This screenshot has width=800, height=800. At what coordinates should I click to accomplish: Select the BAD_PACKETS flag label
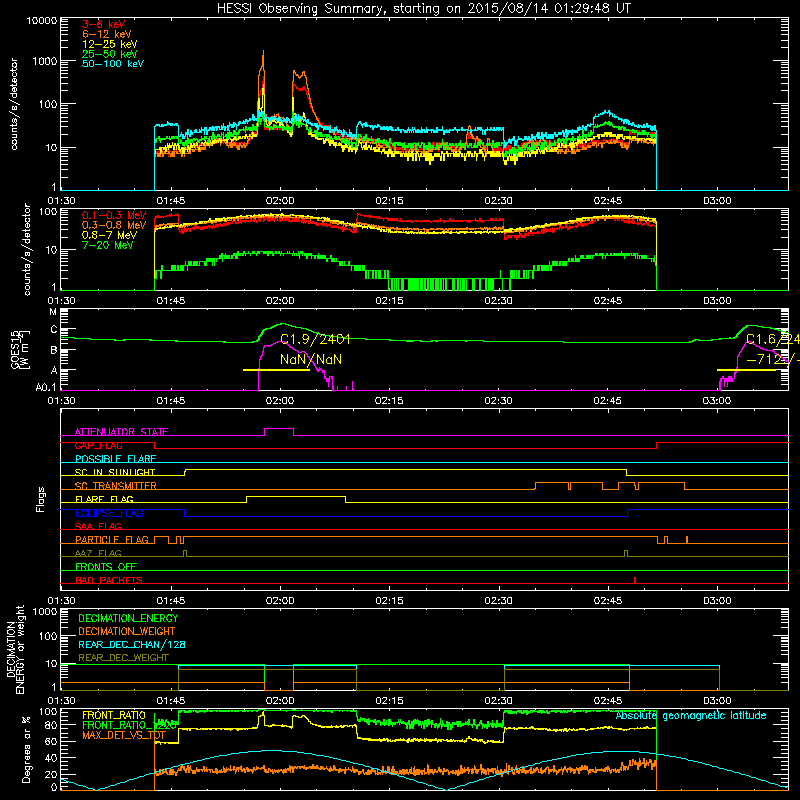(109, 580)
